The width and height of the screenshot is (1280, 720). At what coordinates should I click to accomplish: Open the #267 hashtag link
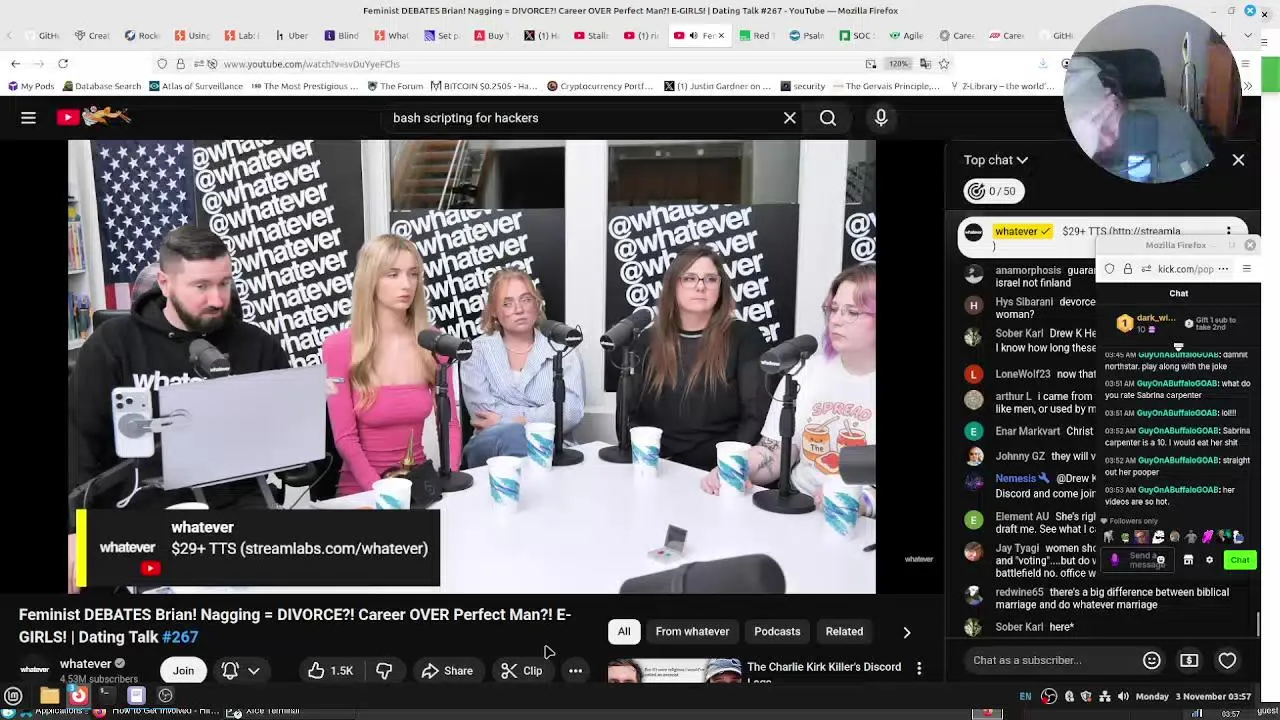coord(180,637)
